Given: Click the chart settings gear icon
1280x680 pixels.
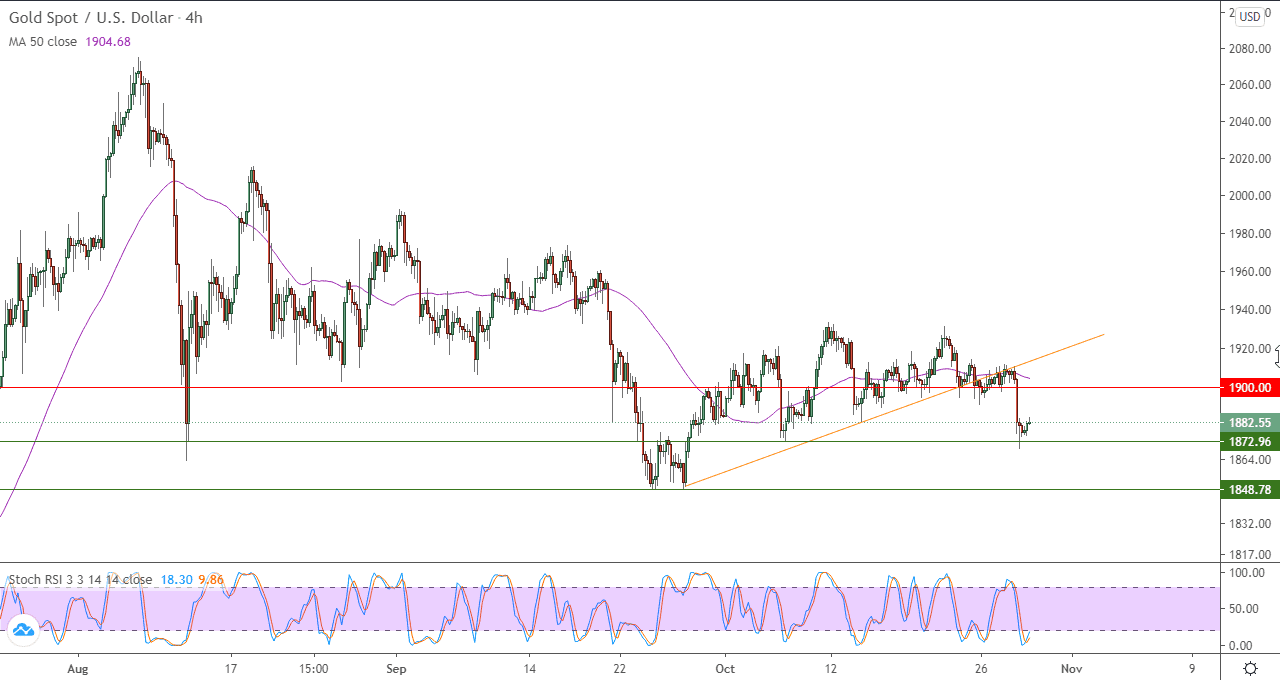Looking at the screenshot, I should click(1250, 667).
